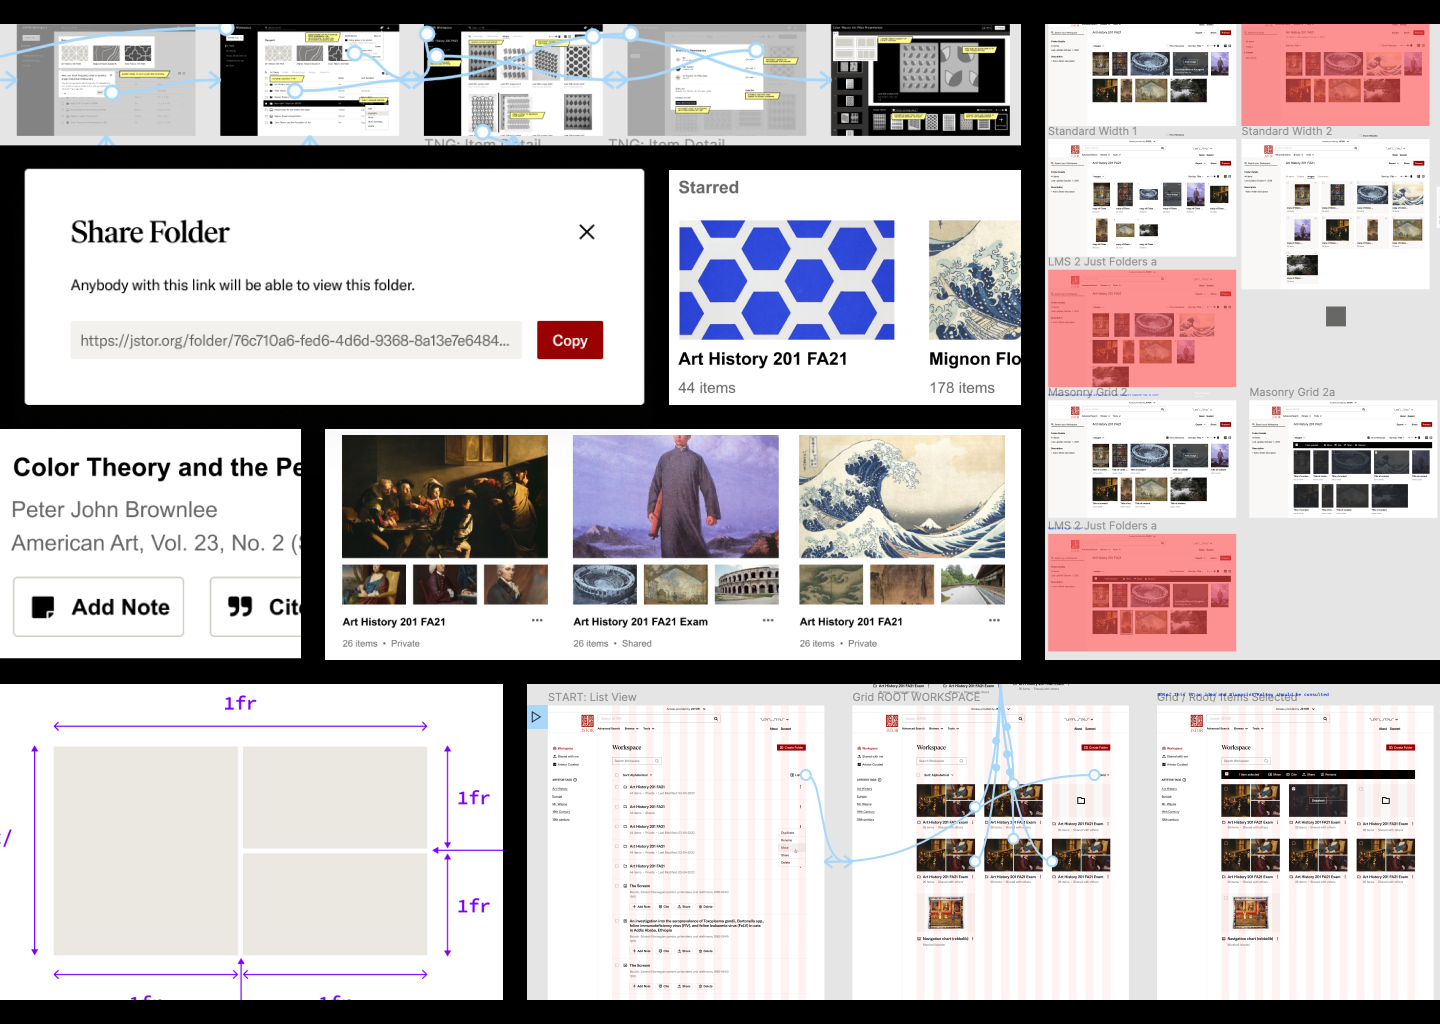Select the gray square shape on the canvas
The image size is (1440, 1024).
click(x=1336, y=316)
